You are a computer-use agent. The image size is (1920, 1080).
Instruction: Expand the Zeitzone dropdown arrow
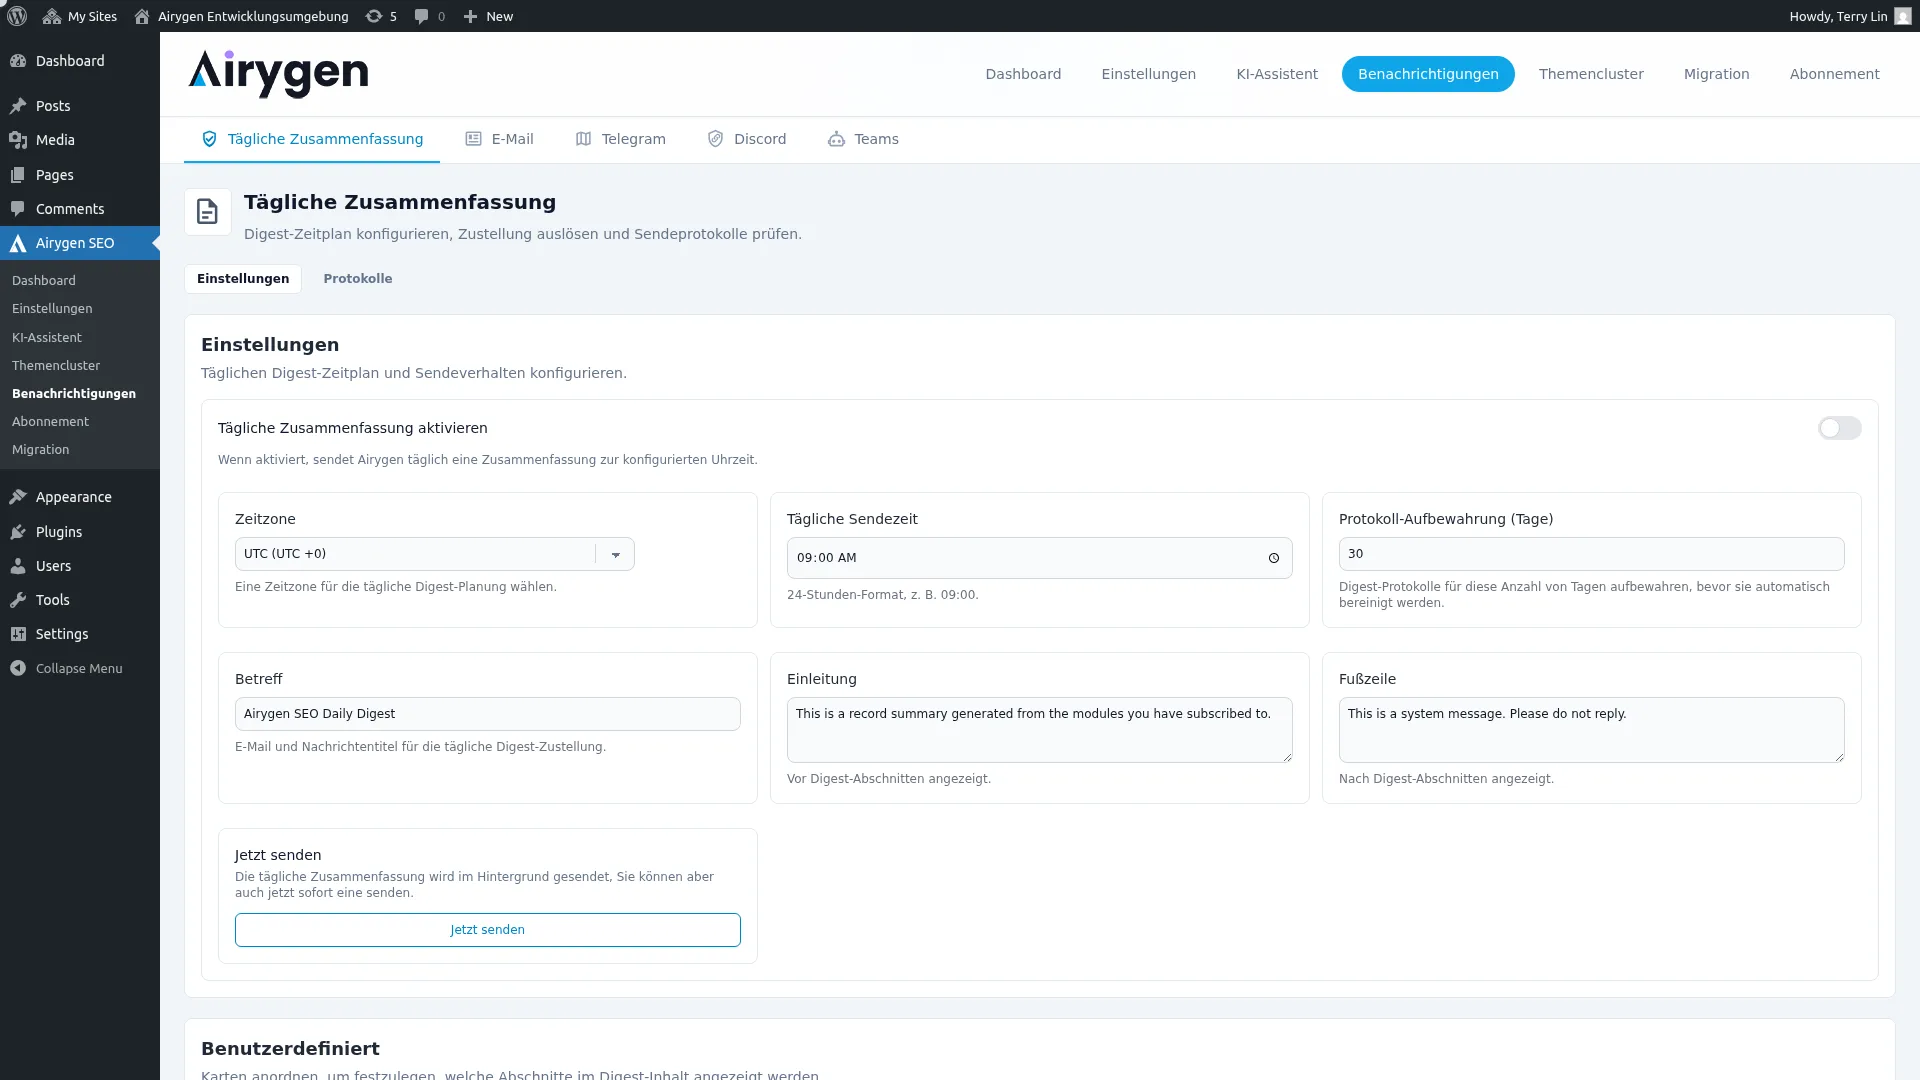pos(615,554)
